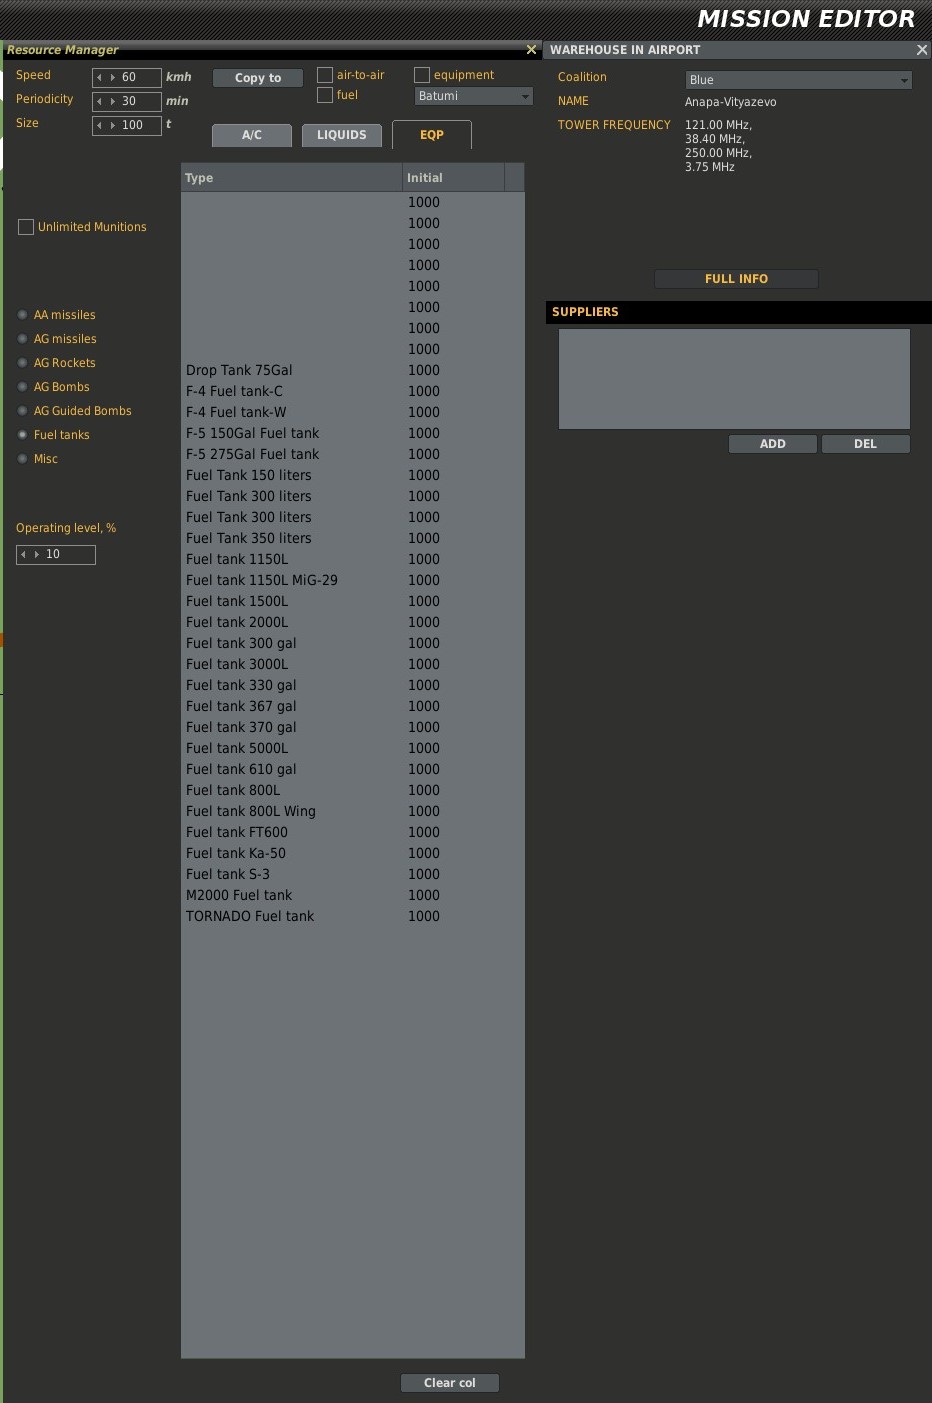Select the AG Guided Bombs filter

[23, 411]
